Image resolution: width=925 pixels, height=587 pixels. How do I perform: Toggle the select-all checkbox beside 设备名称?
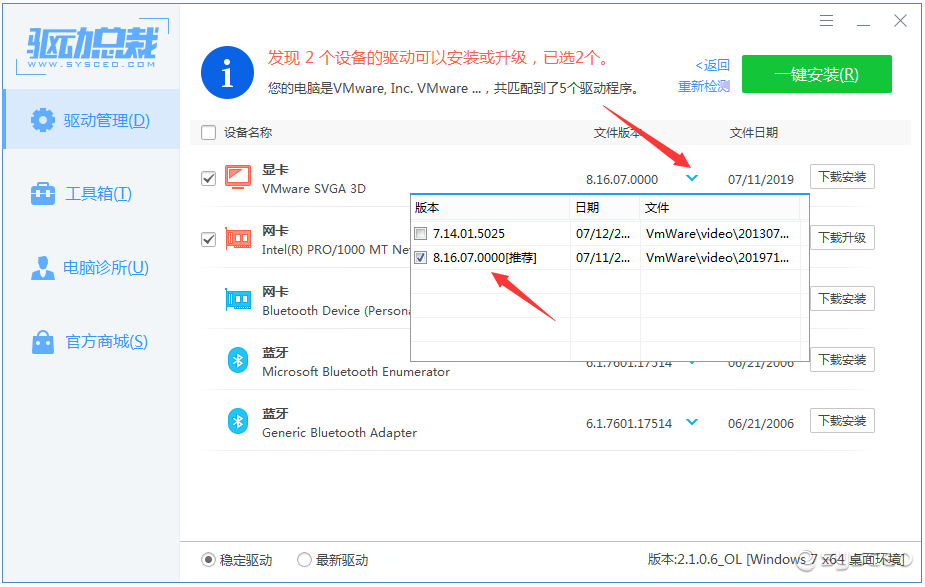(208, 132)
